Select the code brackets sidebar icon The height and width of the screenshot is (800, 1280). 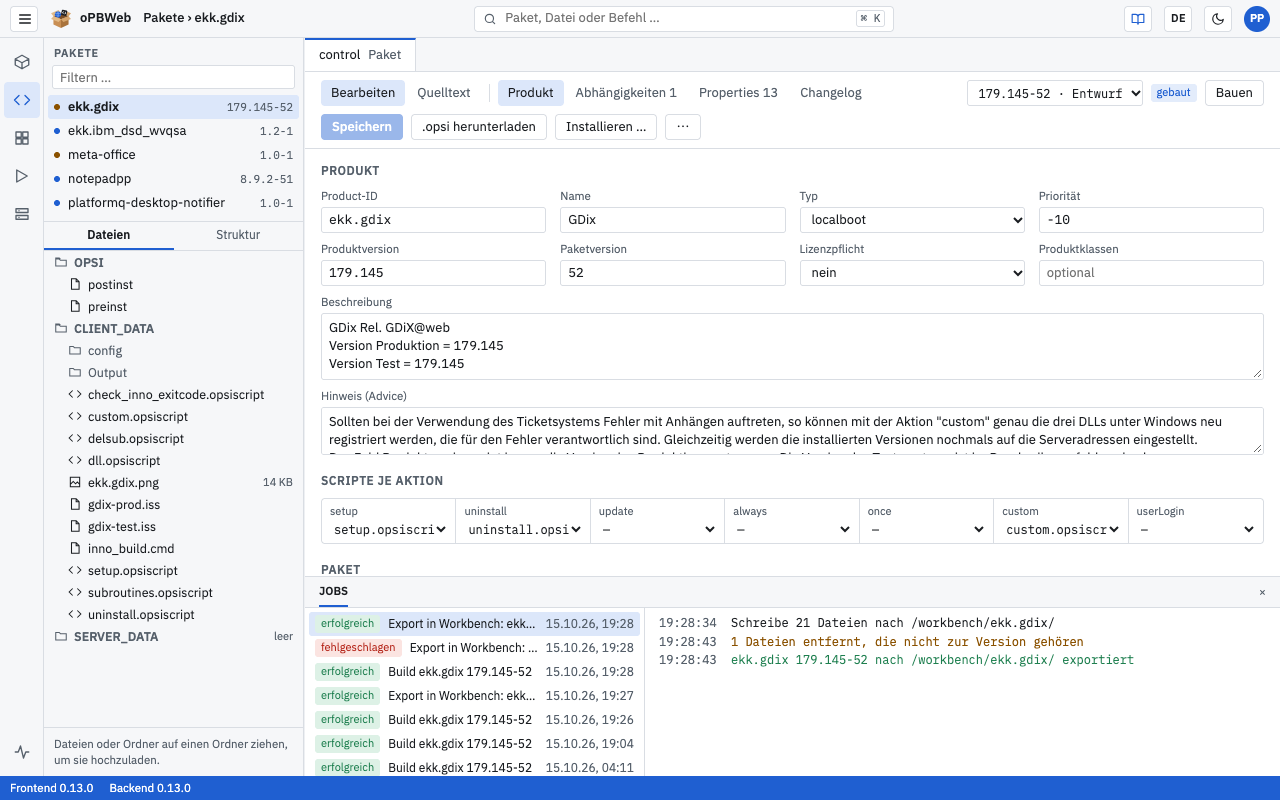point(22,100)
